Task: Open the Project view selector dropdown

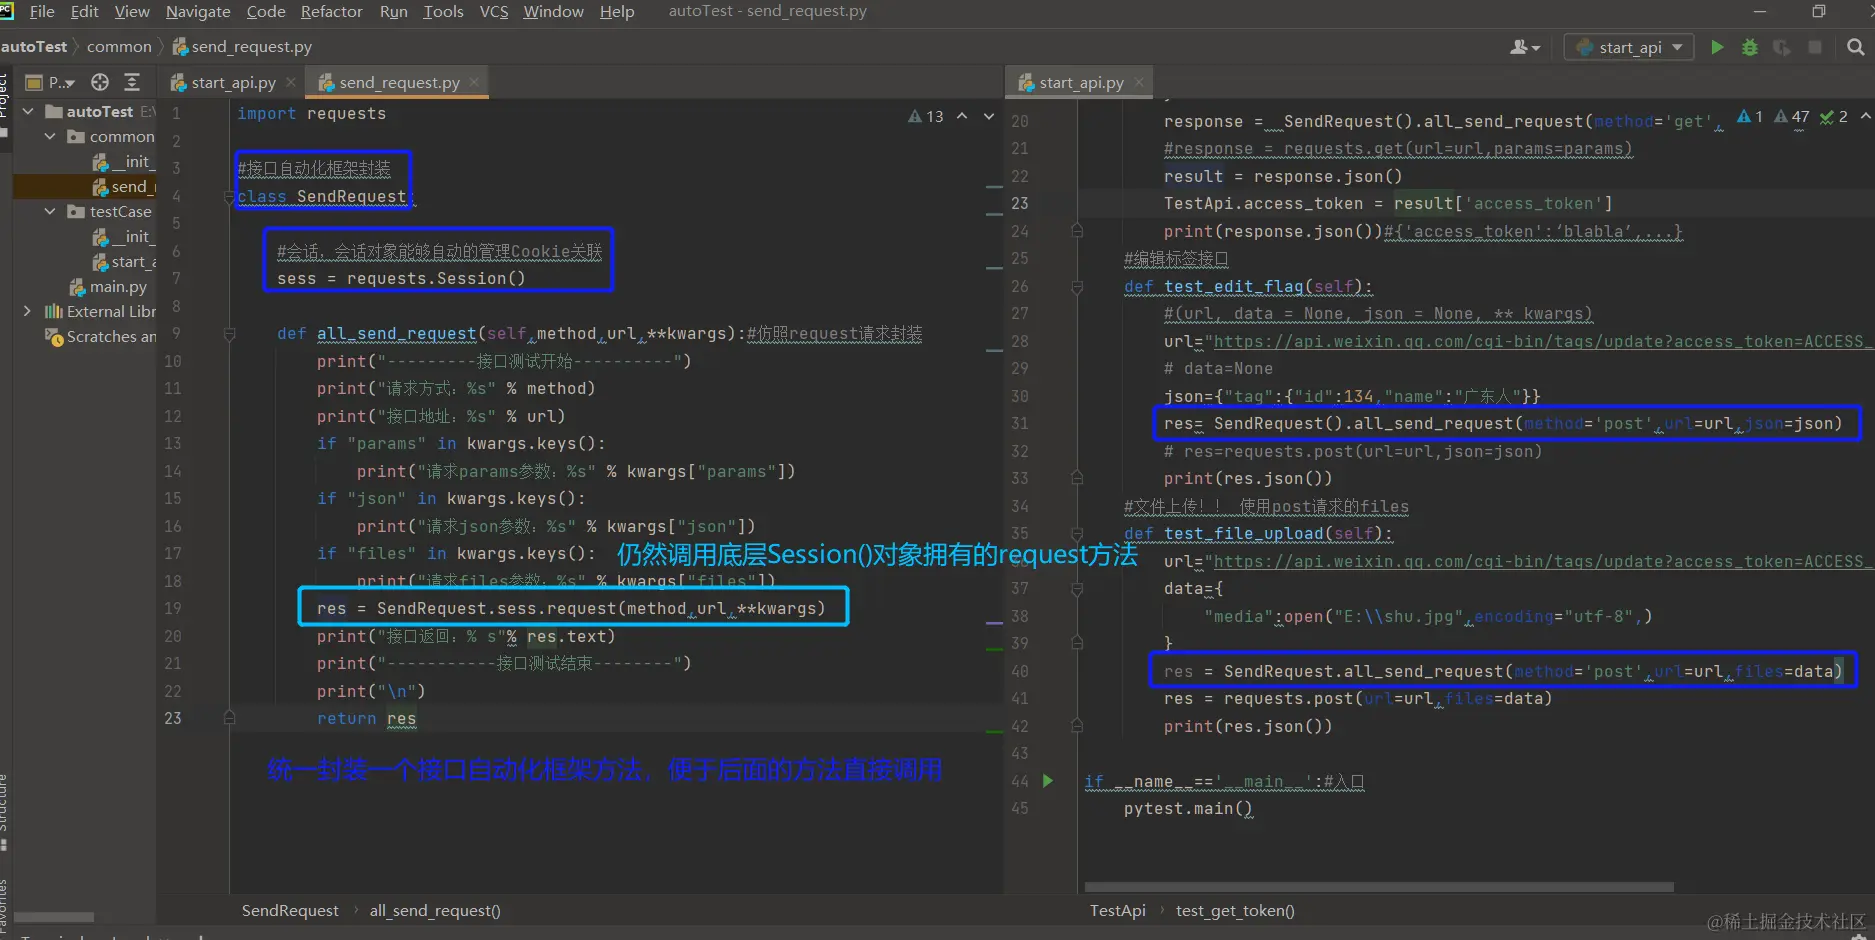Action: (51, 82)
